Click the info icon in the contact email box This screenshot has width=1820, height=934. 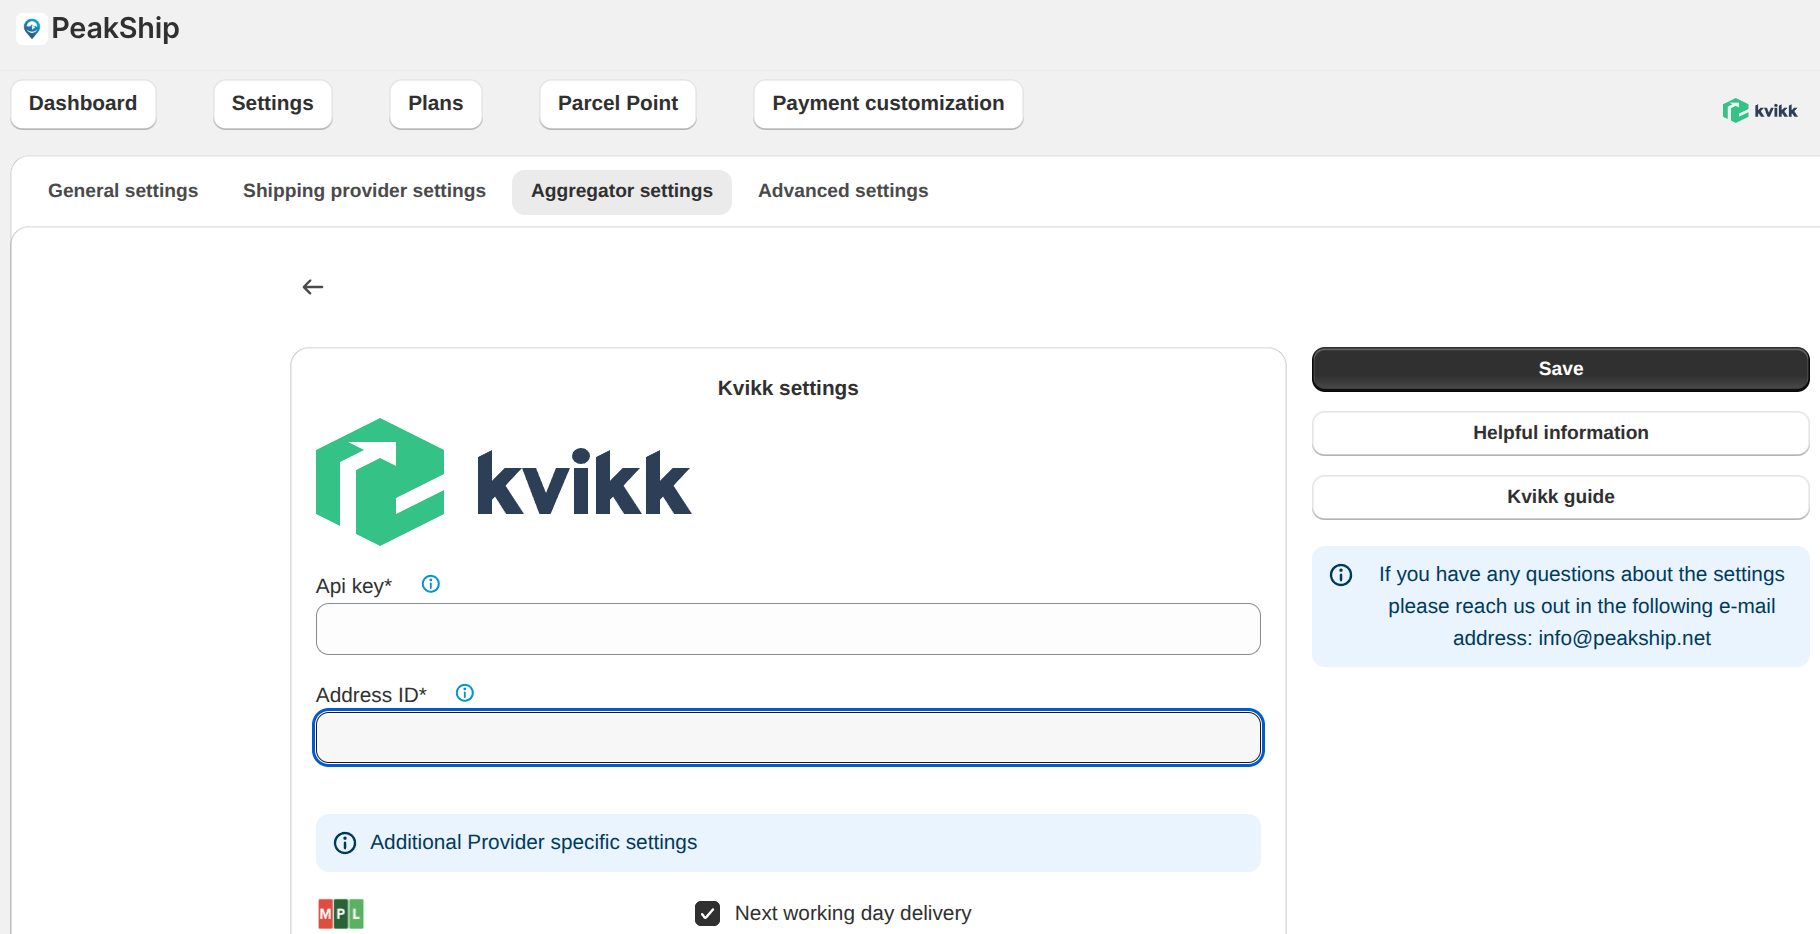(x=1340, y=574)
